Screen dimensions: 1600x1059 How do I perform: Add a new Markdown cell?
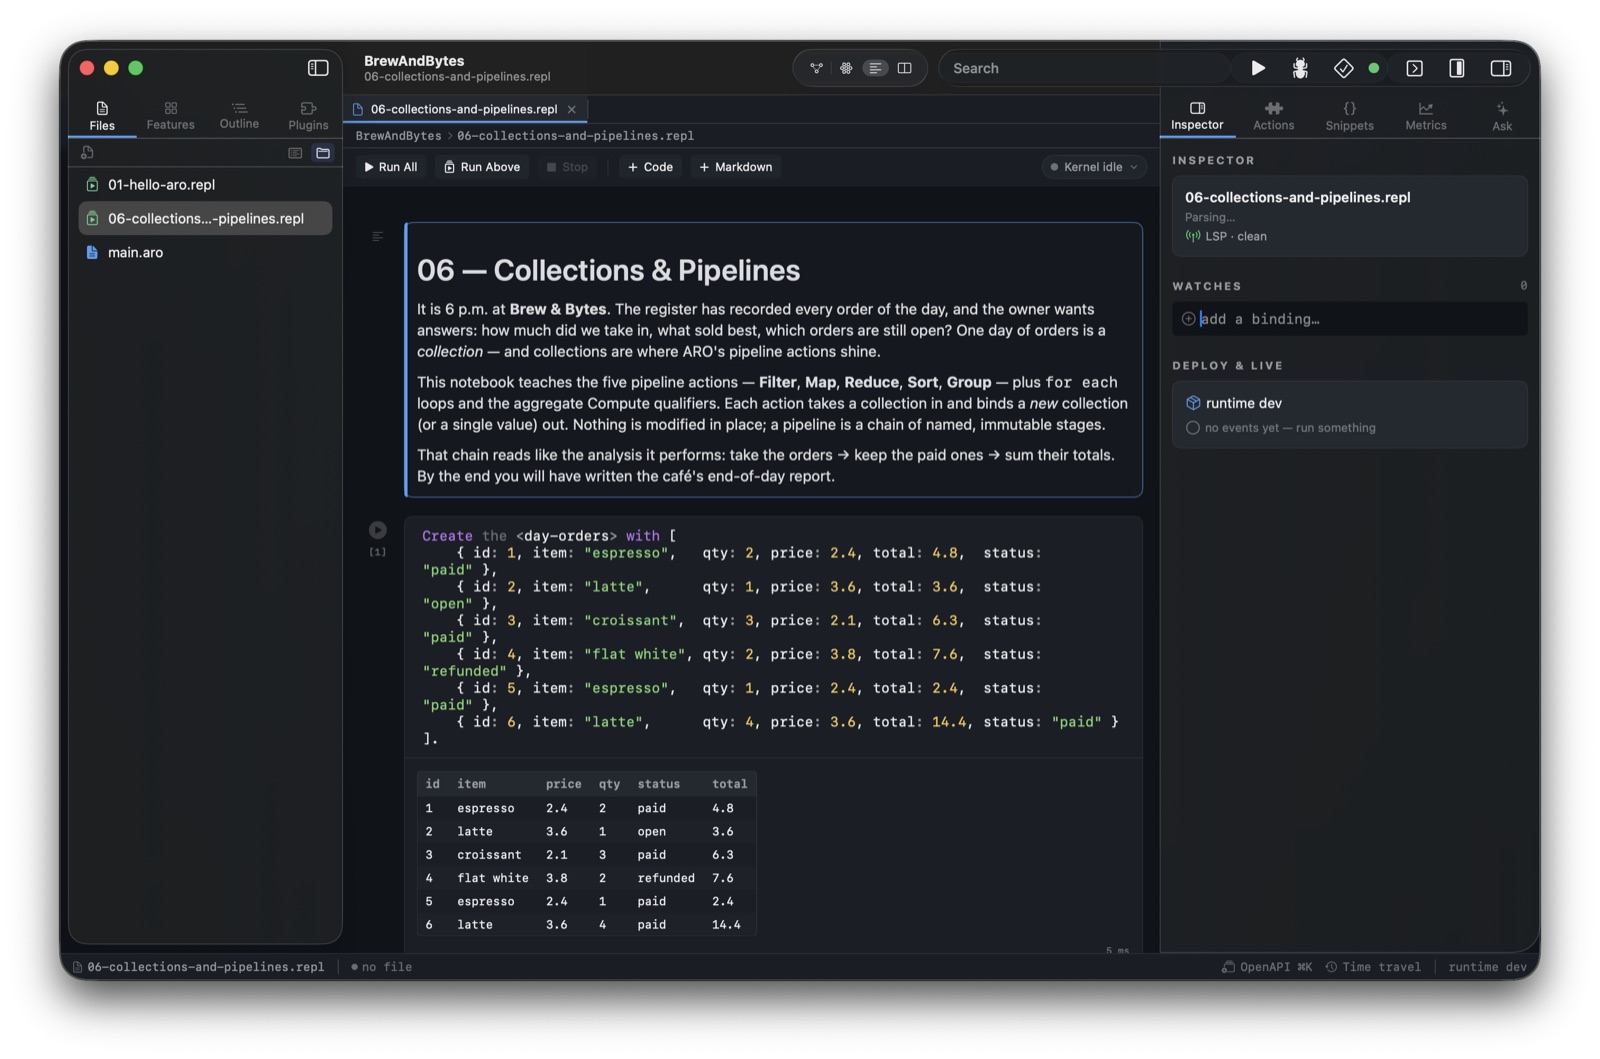tap(736, 167)
